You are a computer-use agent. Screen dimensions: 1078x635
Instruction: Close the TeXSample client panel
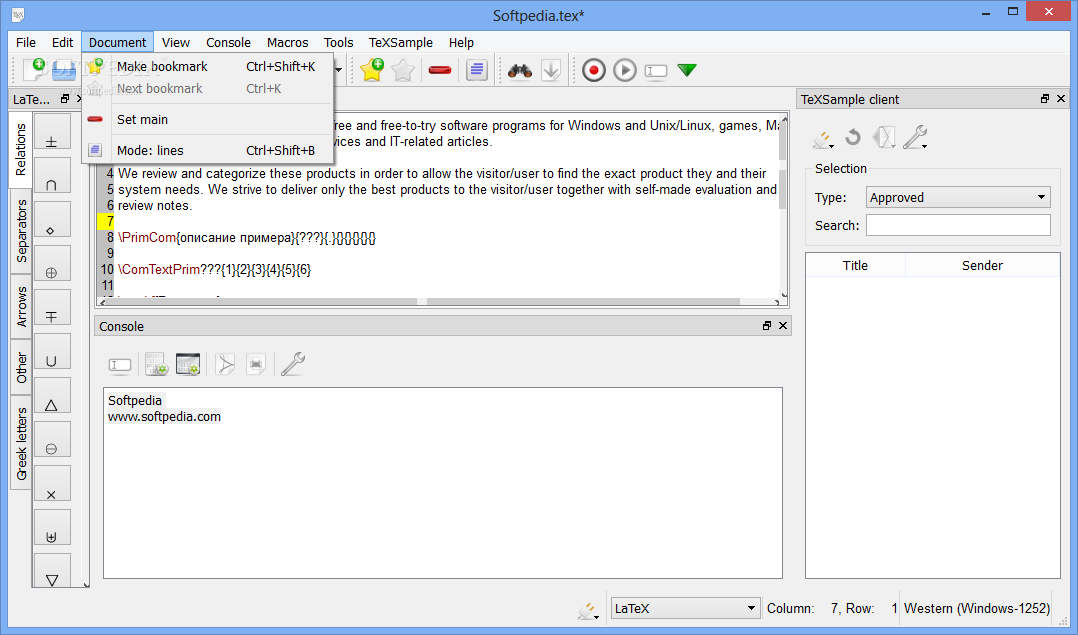[x=1061, y=99]
